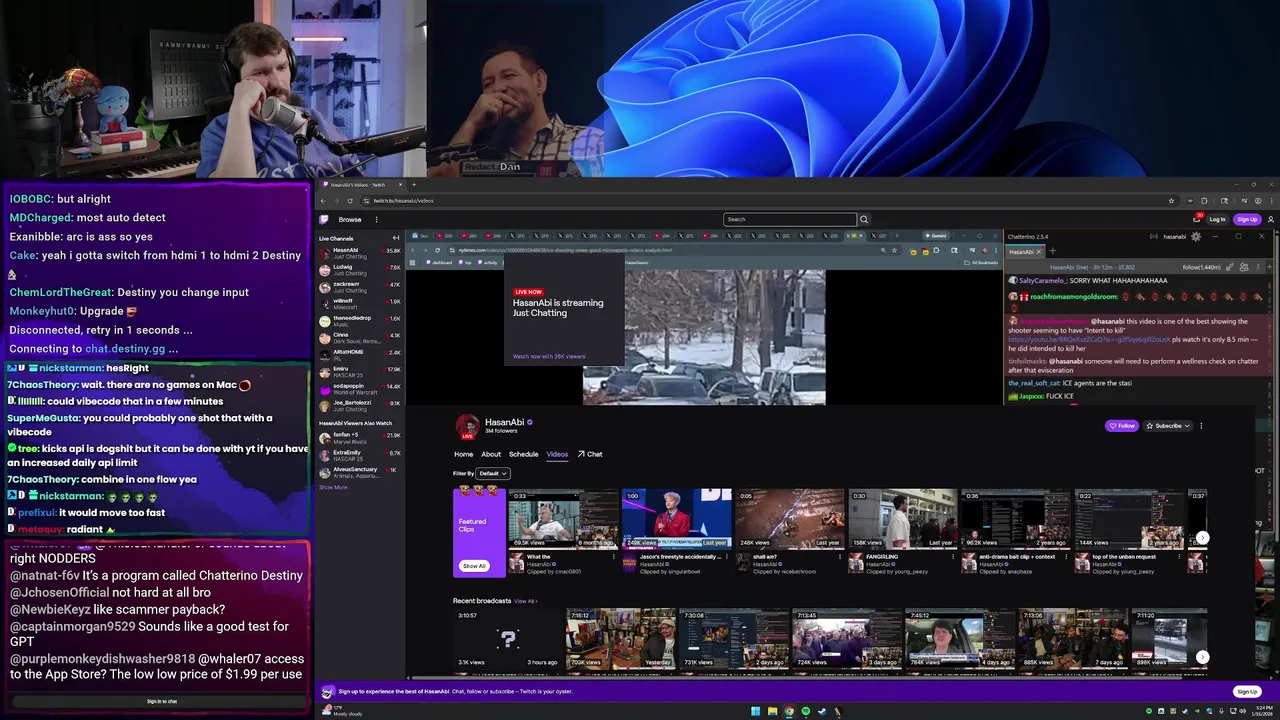Open sodapoppin channel in sidebar
Screen dimensions: 1280x720
[360, 388]
